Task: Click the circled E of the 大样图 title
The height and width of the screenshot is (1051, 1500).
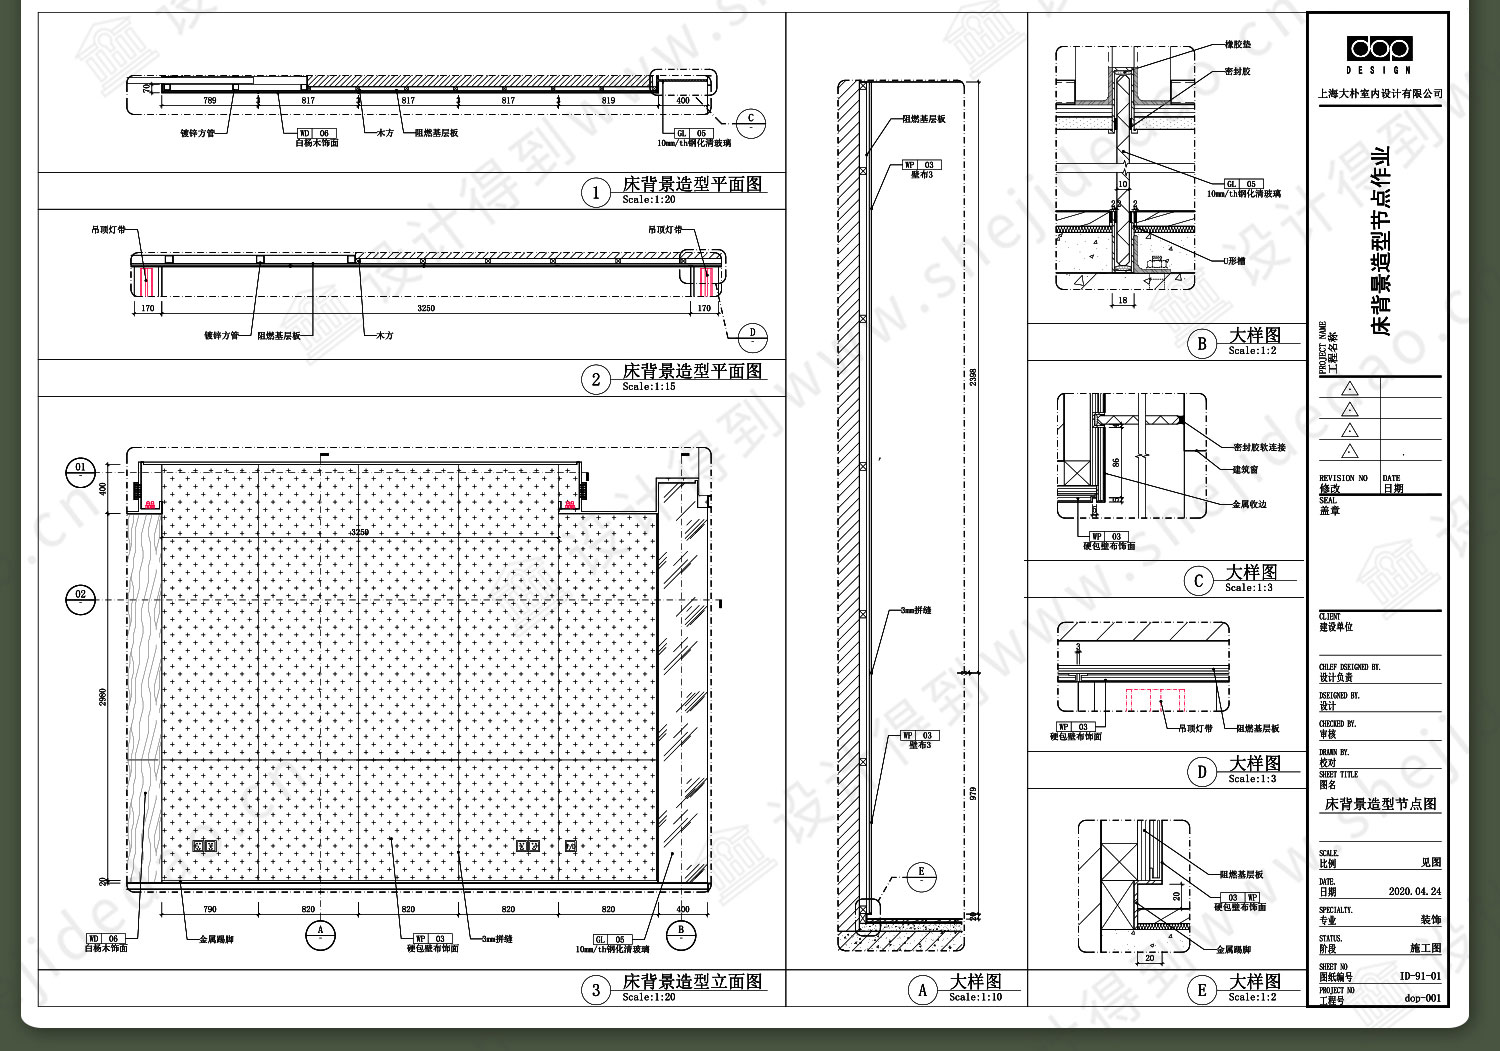Action: pyautogui.click(x=1202, y=990)
